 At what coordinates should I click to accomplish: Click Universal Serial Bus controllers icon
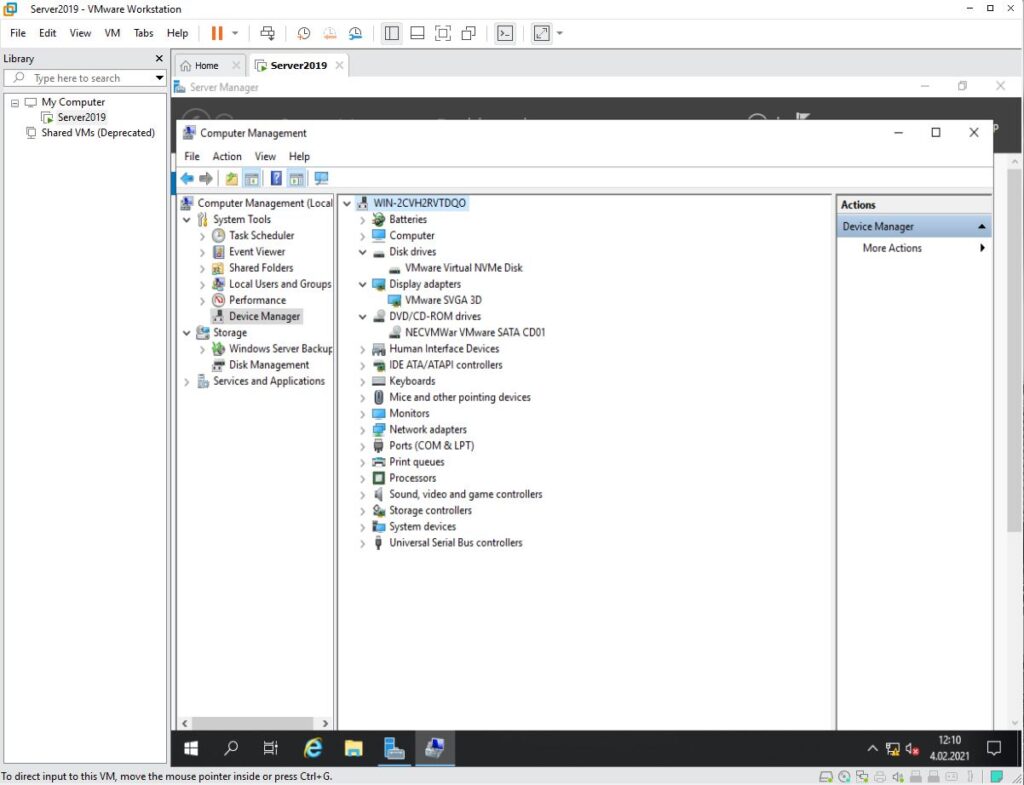[378, 543]
